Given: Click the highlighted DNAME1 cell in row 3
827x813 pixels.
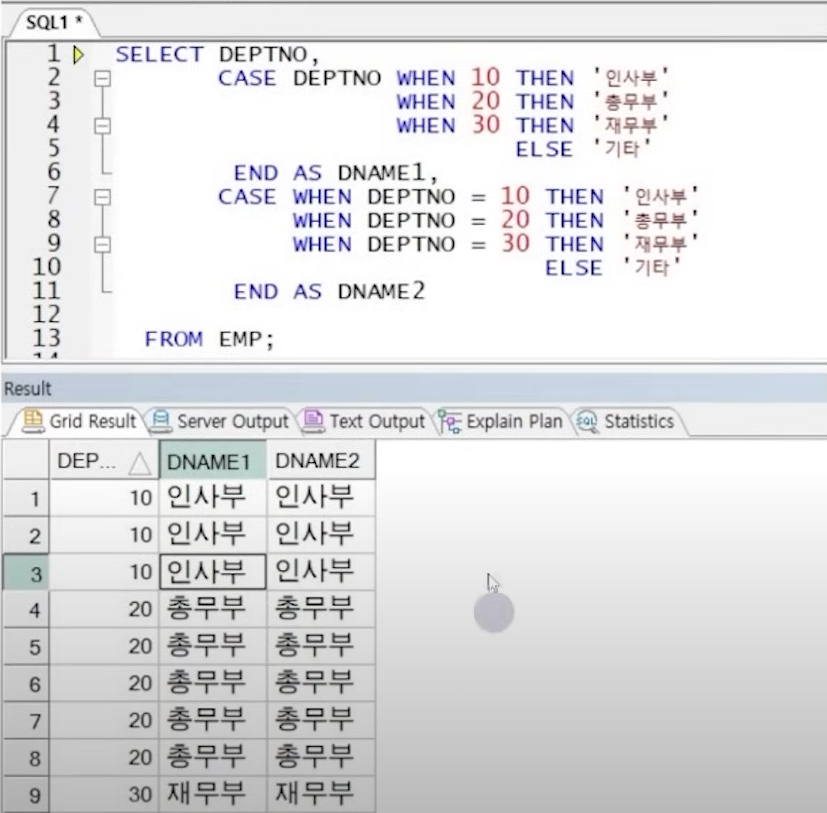Looking at the screenshot, I should [213, 572].
